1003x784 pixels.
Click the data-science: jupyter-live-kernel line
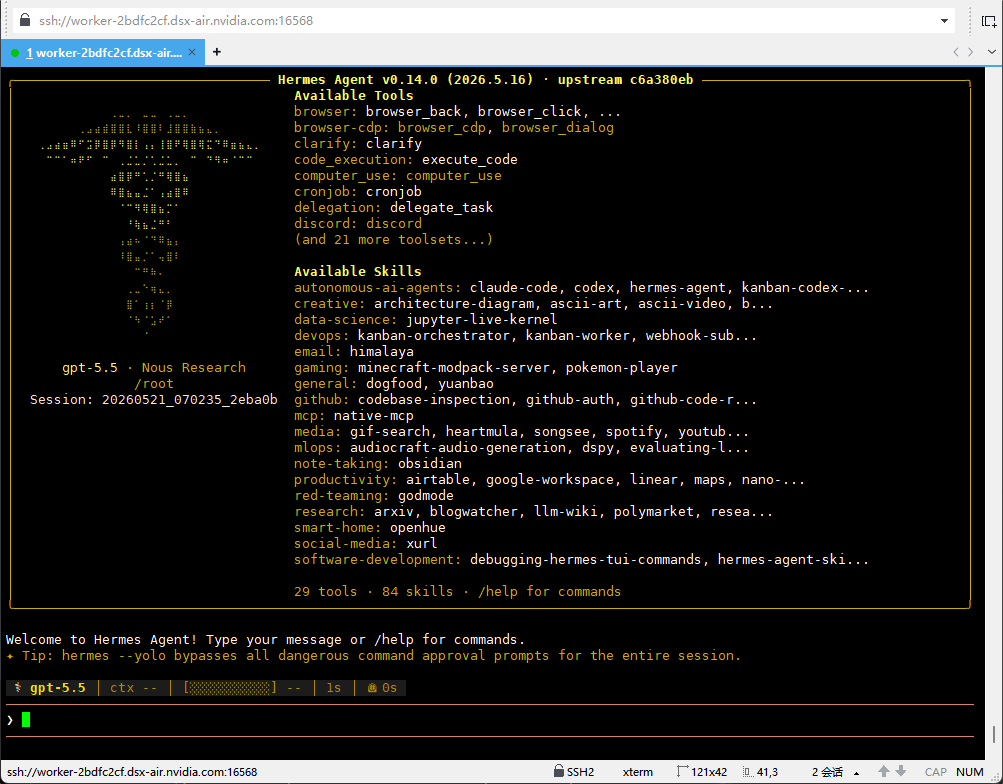[x=425, y=319]
